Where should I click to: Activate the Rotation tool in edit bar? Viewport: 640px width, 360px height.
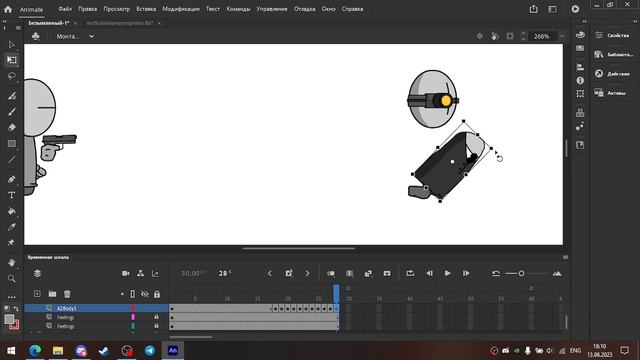click(495, 36)
